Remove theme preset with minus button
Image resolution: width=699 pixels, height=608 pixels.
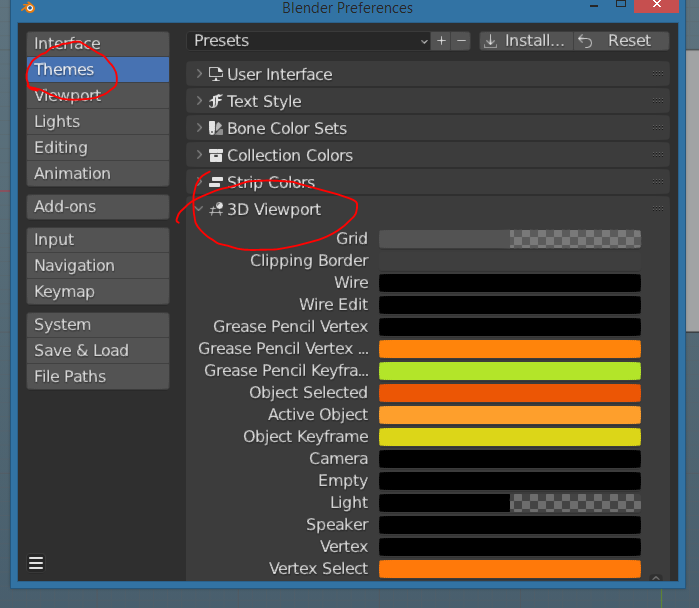click(461, 41)
